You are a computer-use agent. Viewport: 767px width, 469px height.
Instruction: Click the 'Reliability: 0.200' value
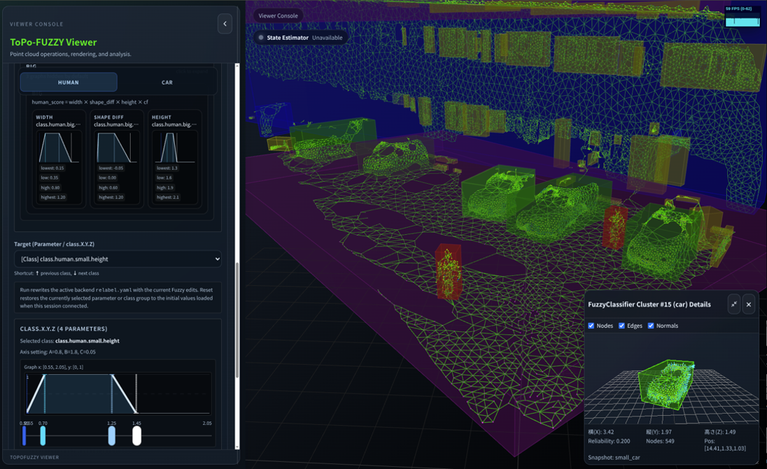coord(609,441)
